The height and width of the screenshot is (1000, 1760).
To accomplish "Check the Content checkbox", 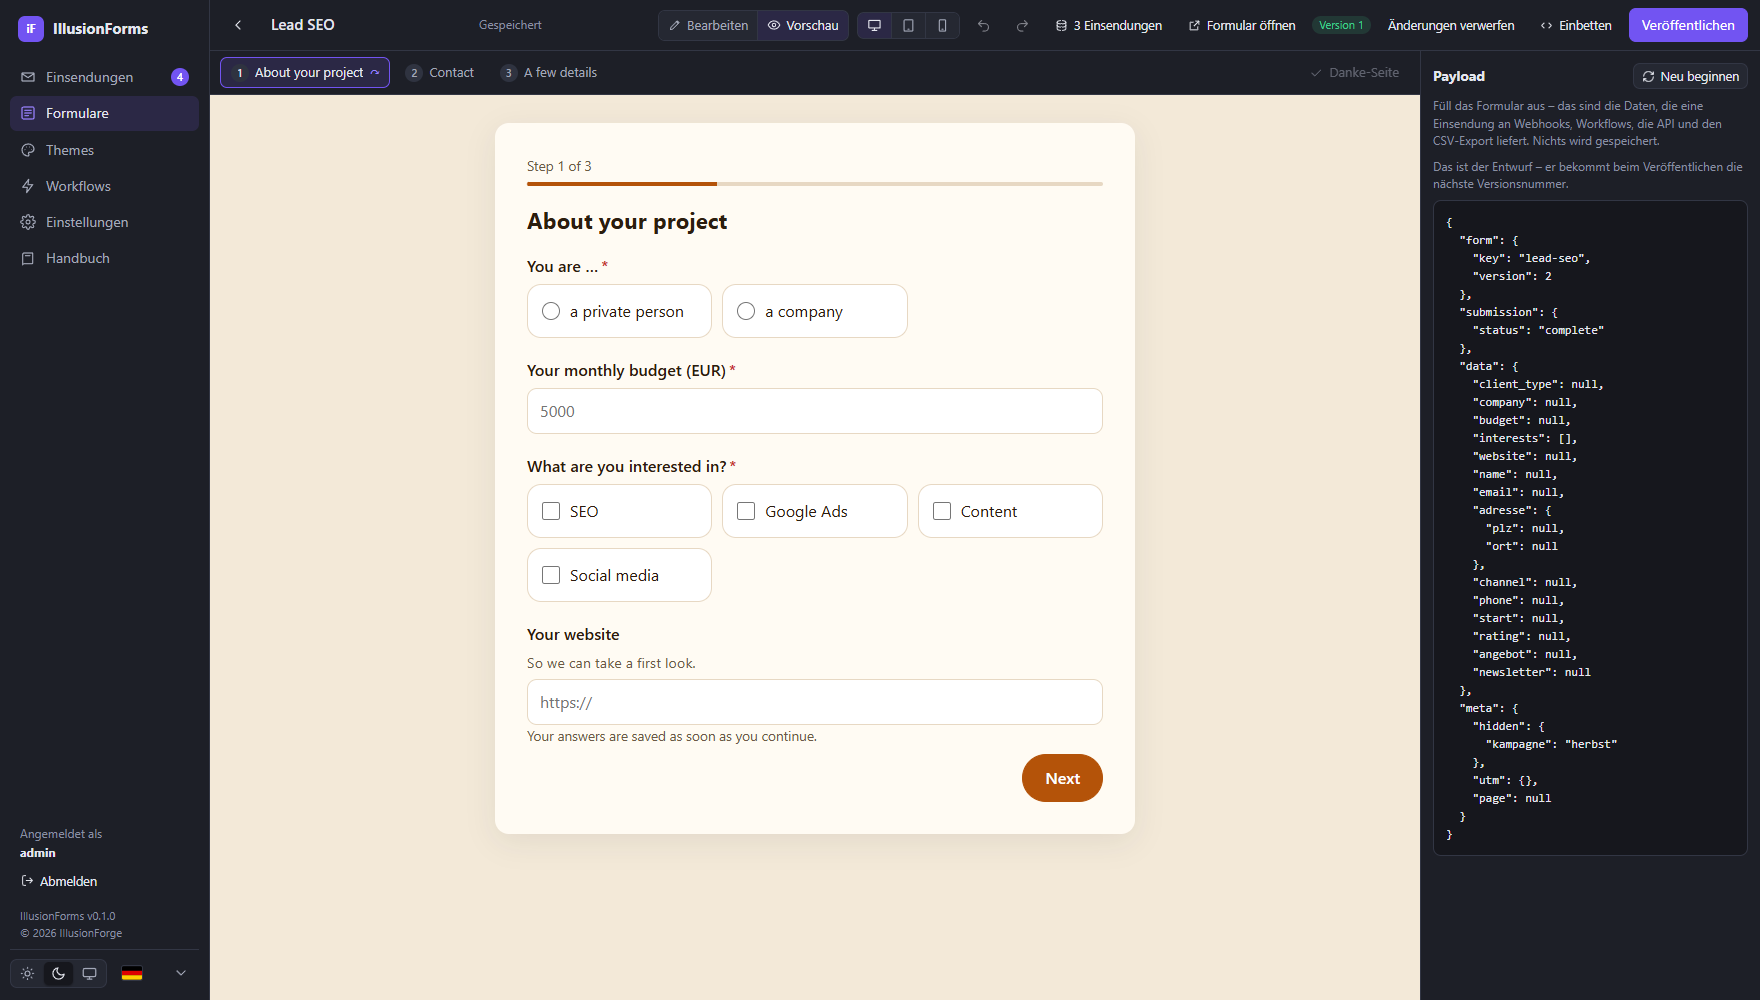I will click(x=1010, y=511).
